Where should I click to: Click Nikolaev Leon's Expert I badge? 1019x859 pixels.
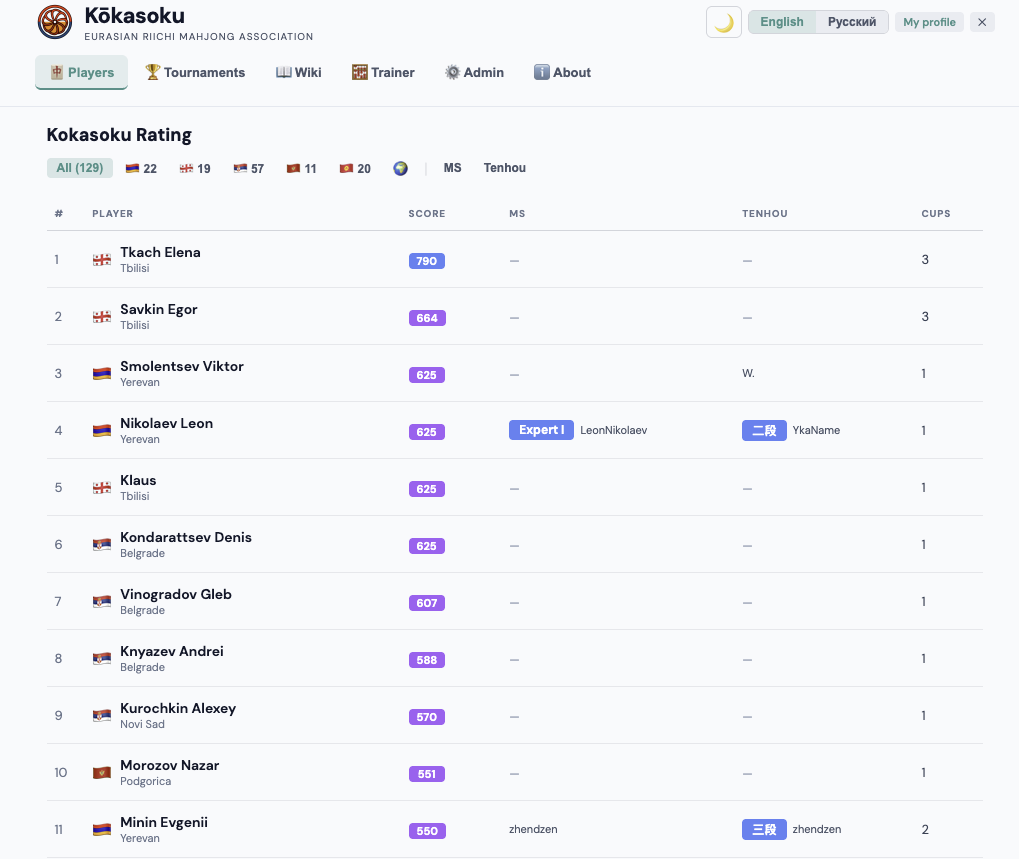541,430
